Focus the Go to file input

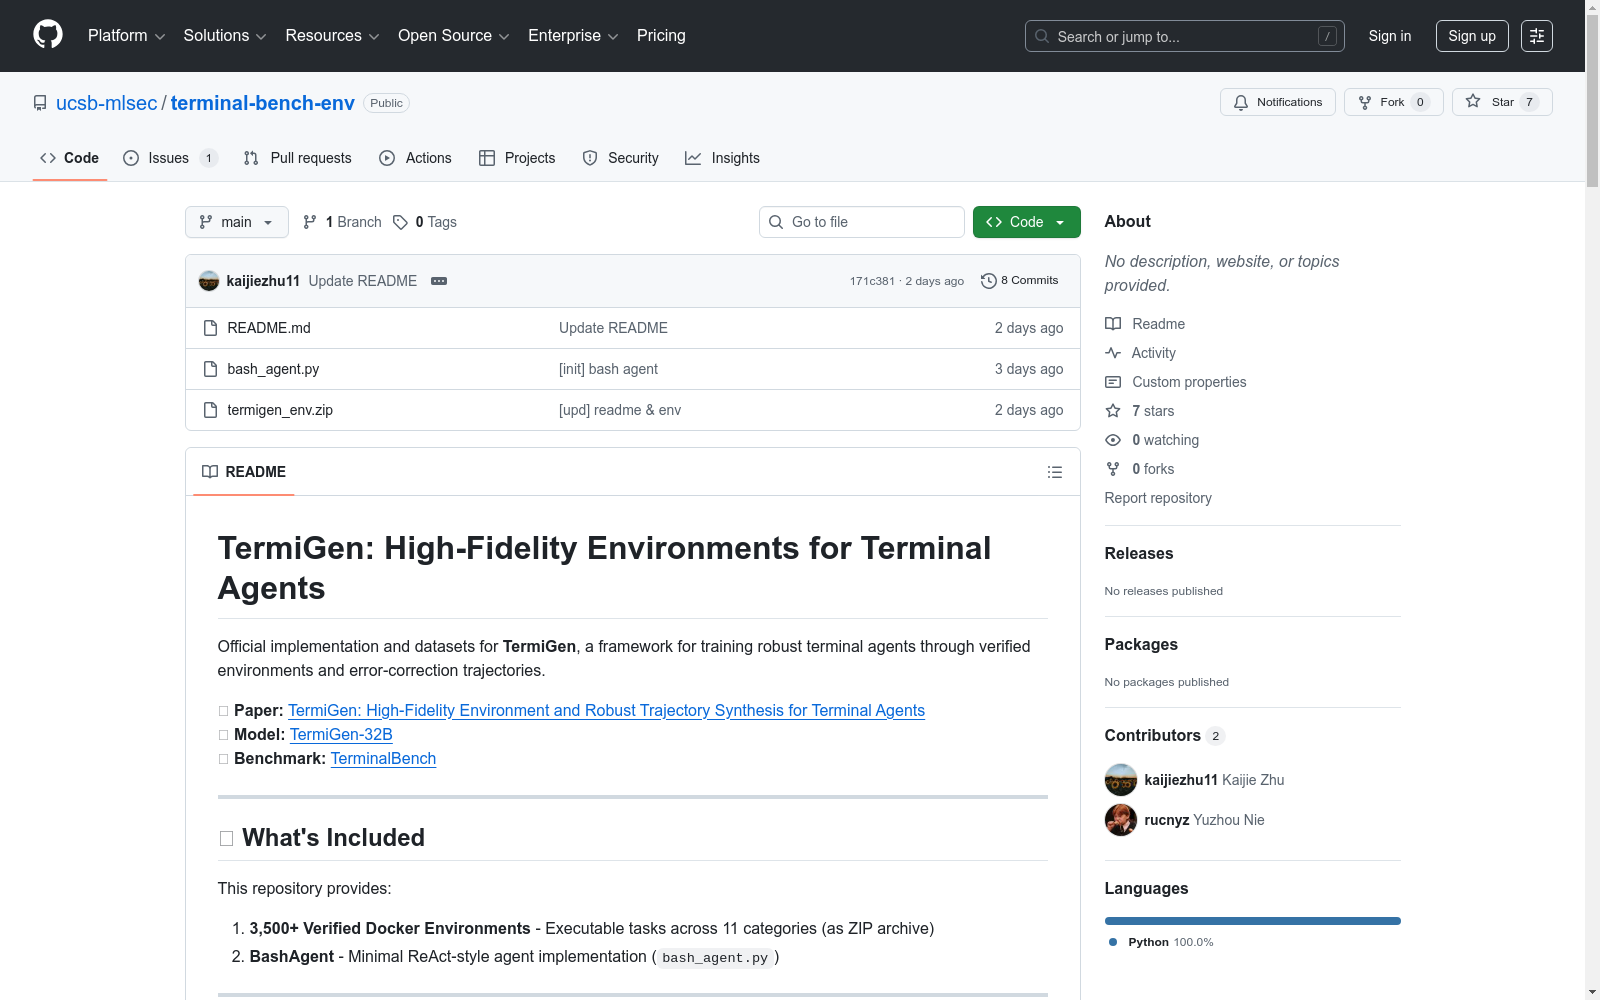click(862, 222)
